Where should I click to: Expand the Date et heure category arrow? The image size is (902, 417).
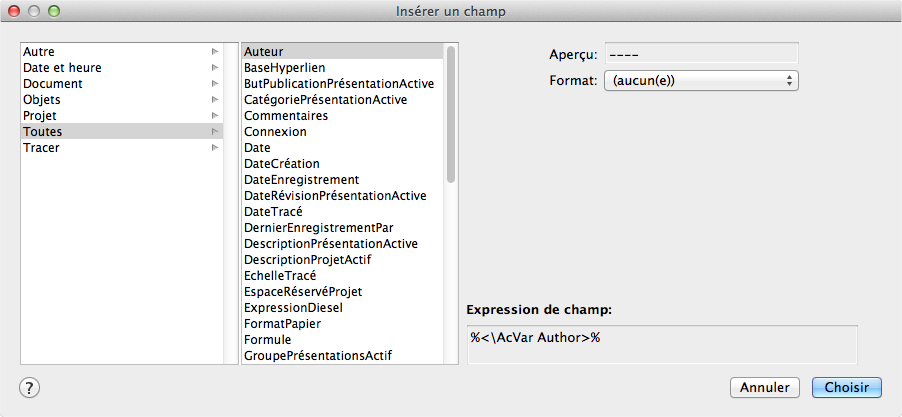coord(214,67)
